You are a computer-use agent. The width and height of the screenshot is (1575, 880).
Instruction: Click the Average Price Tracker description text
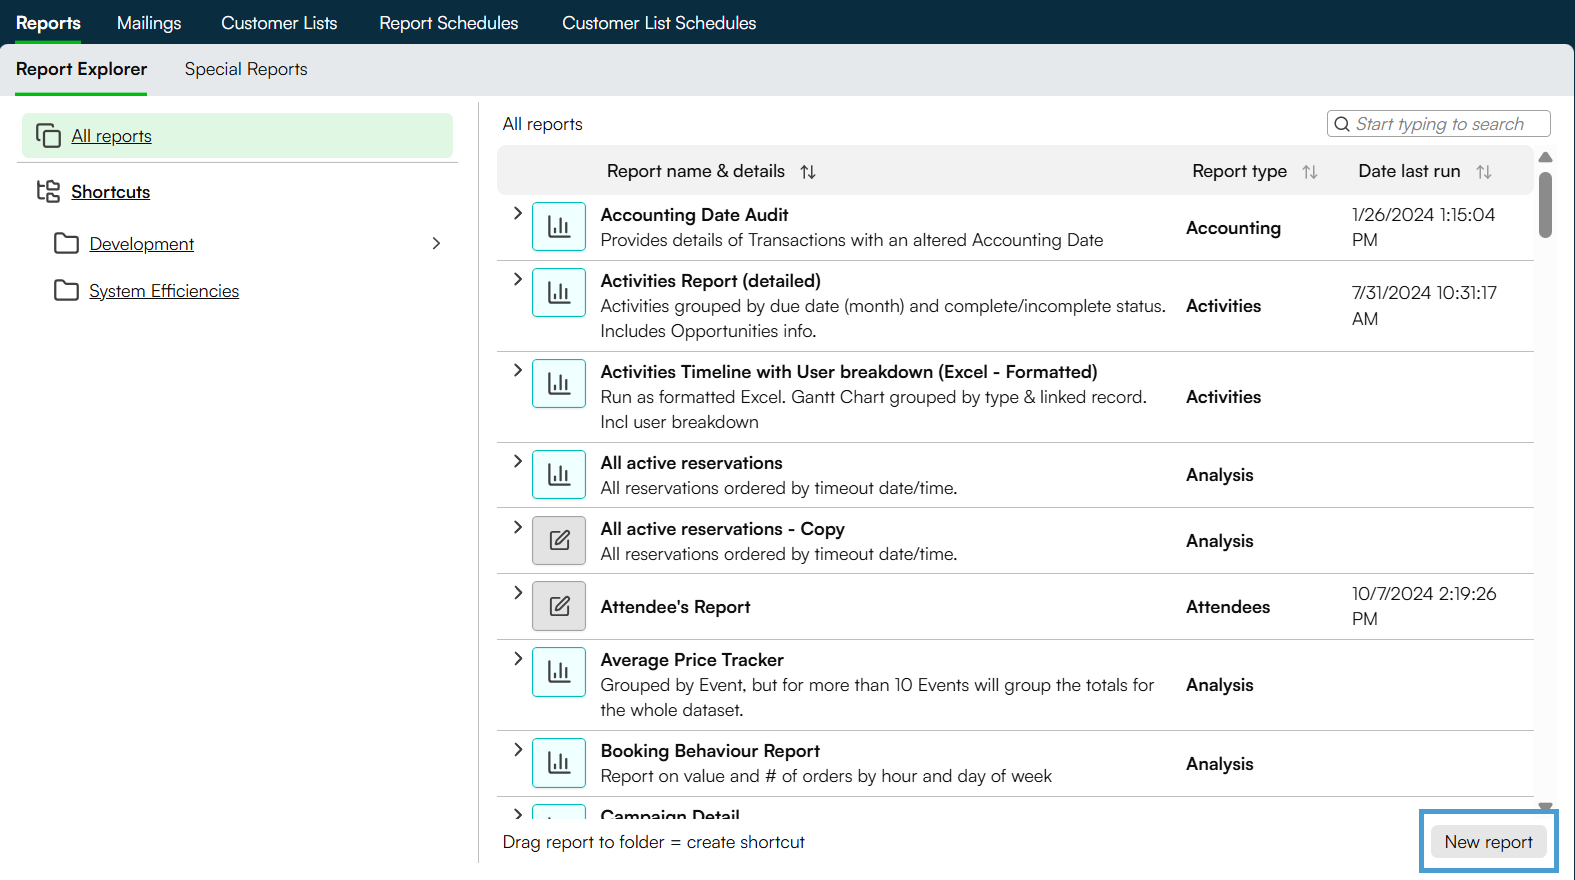click(877, 697)
